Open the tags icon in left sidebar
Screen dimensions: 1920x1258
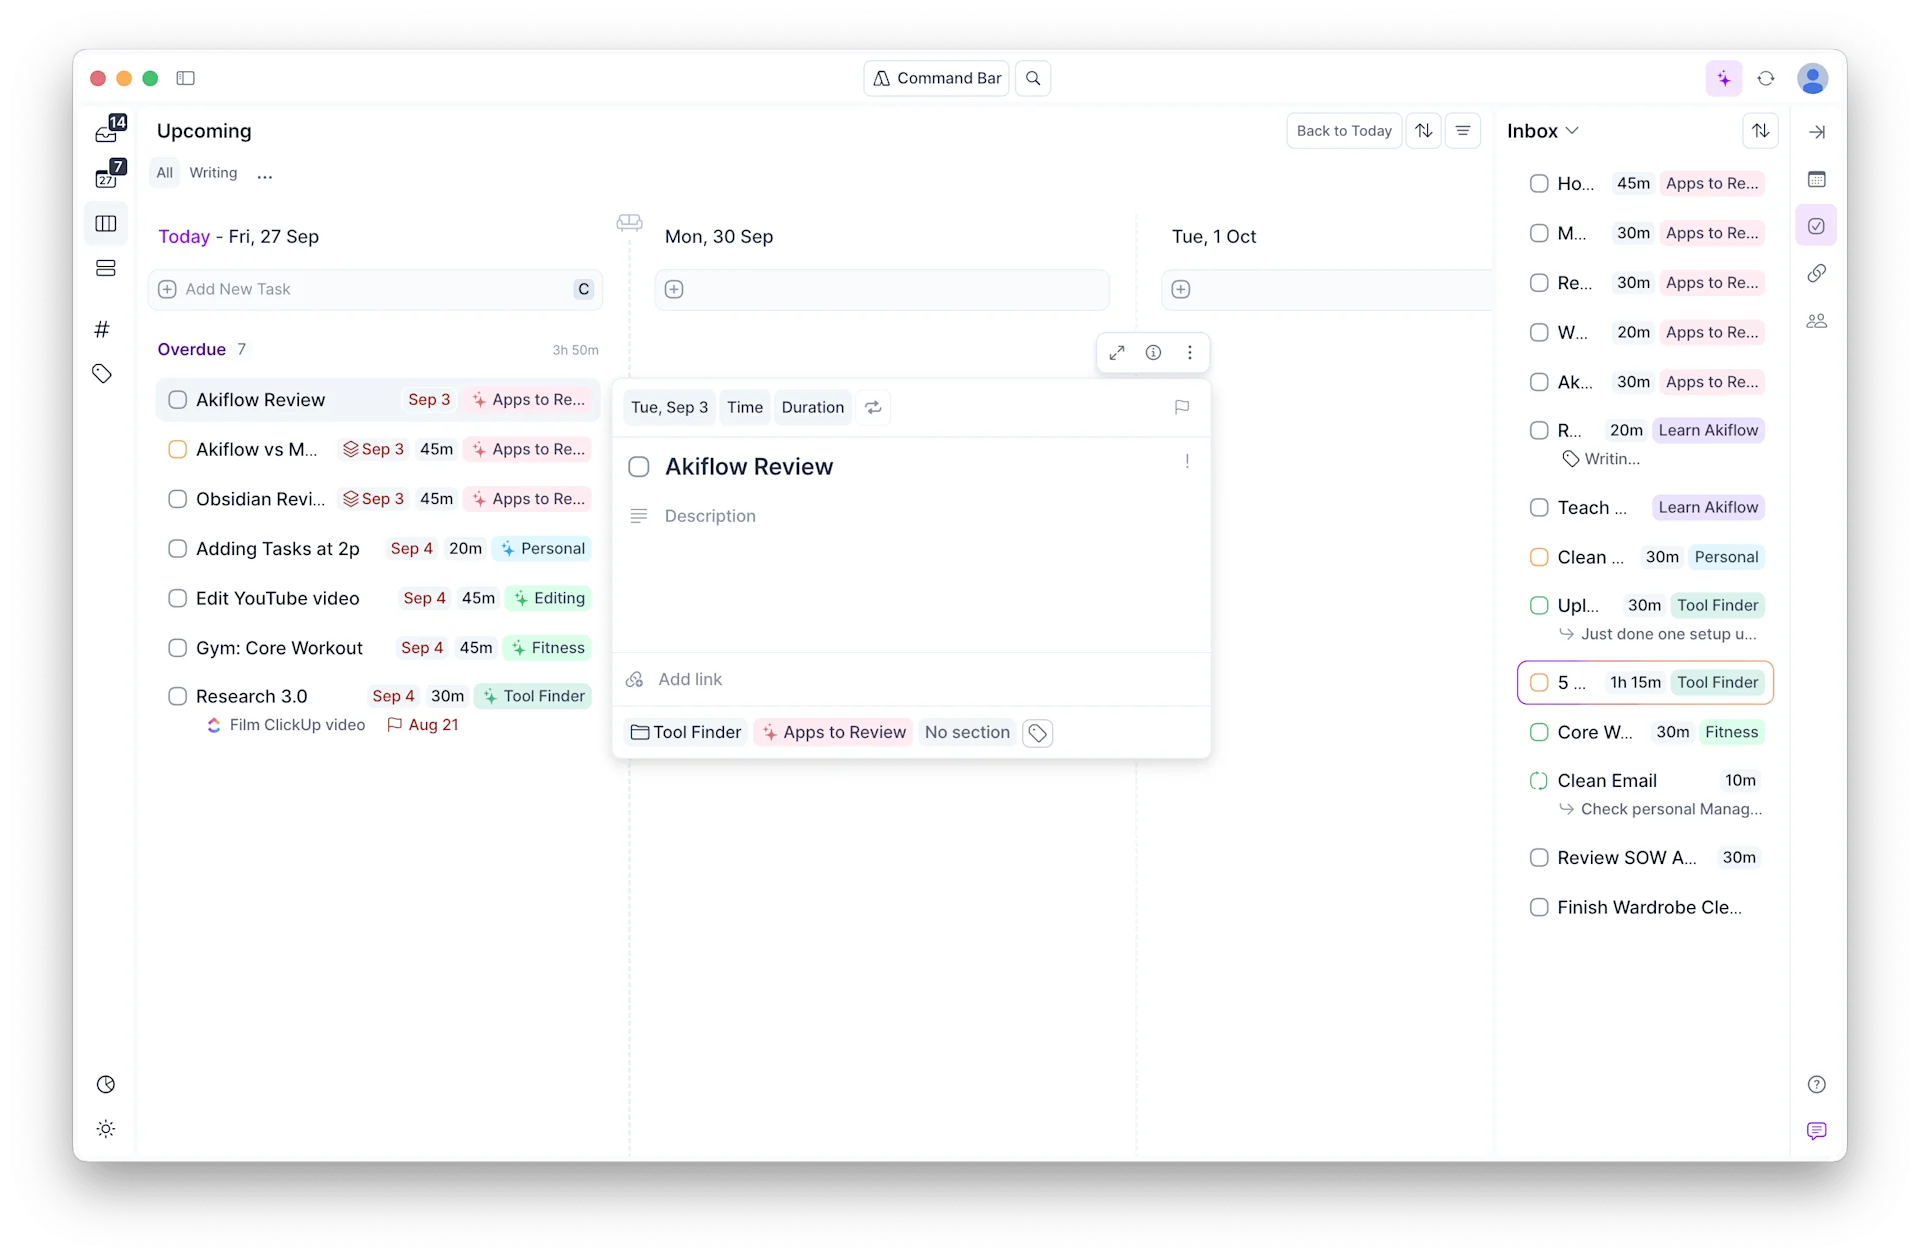[x=102, y=373]
